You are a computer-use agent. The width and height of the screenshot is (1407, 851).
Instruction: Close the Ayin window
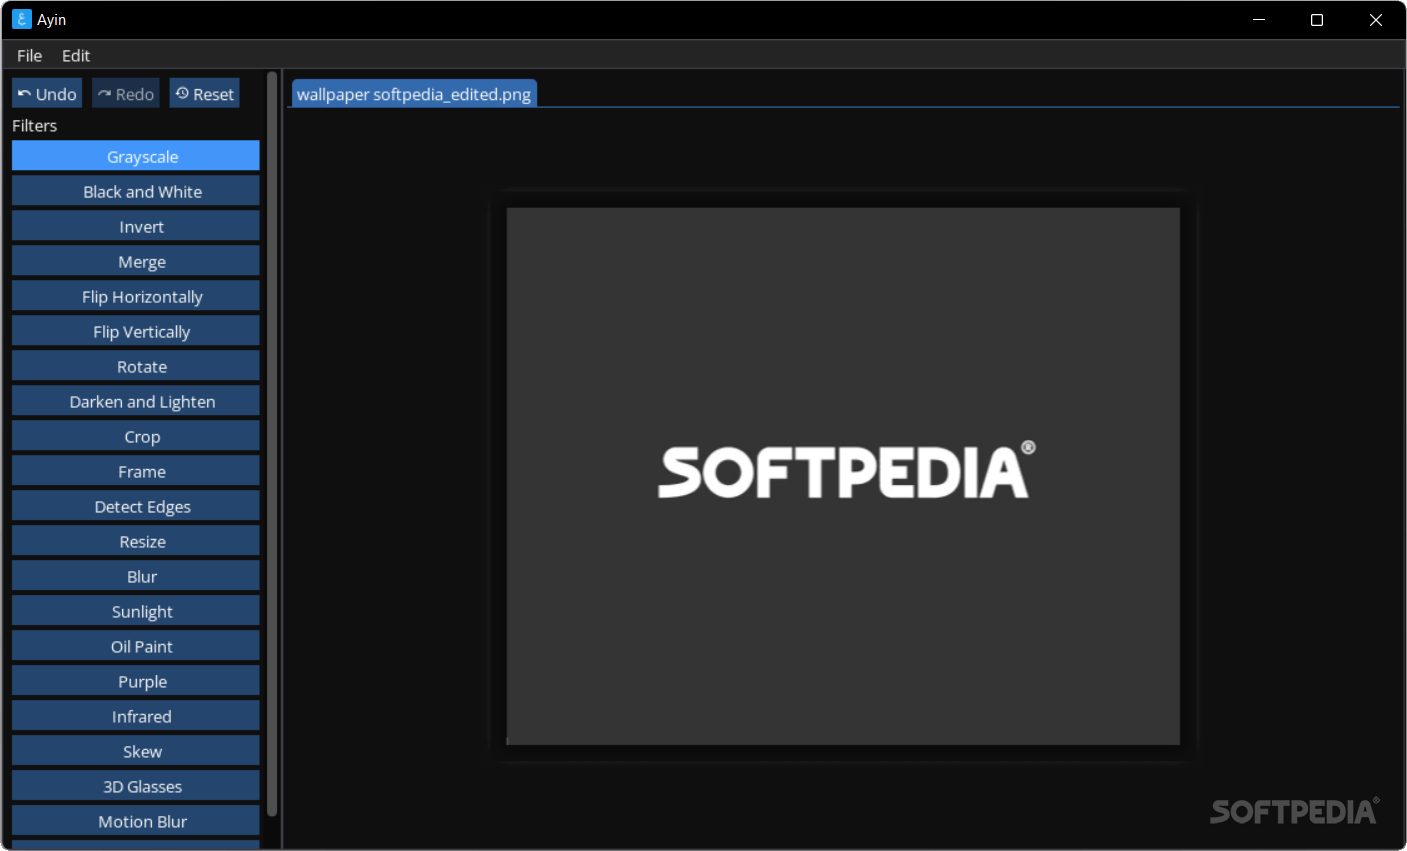tap(1376, 20)
